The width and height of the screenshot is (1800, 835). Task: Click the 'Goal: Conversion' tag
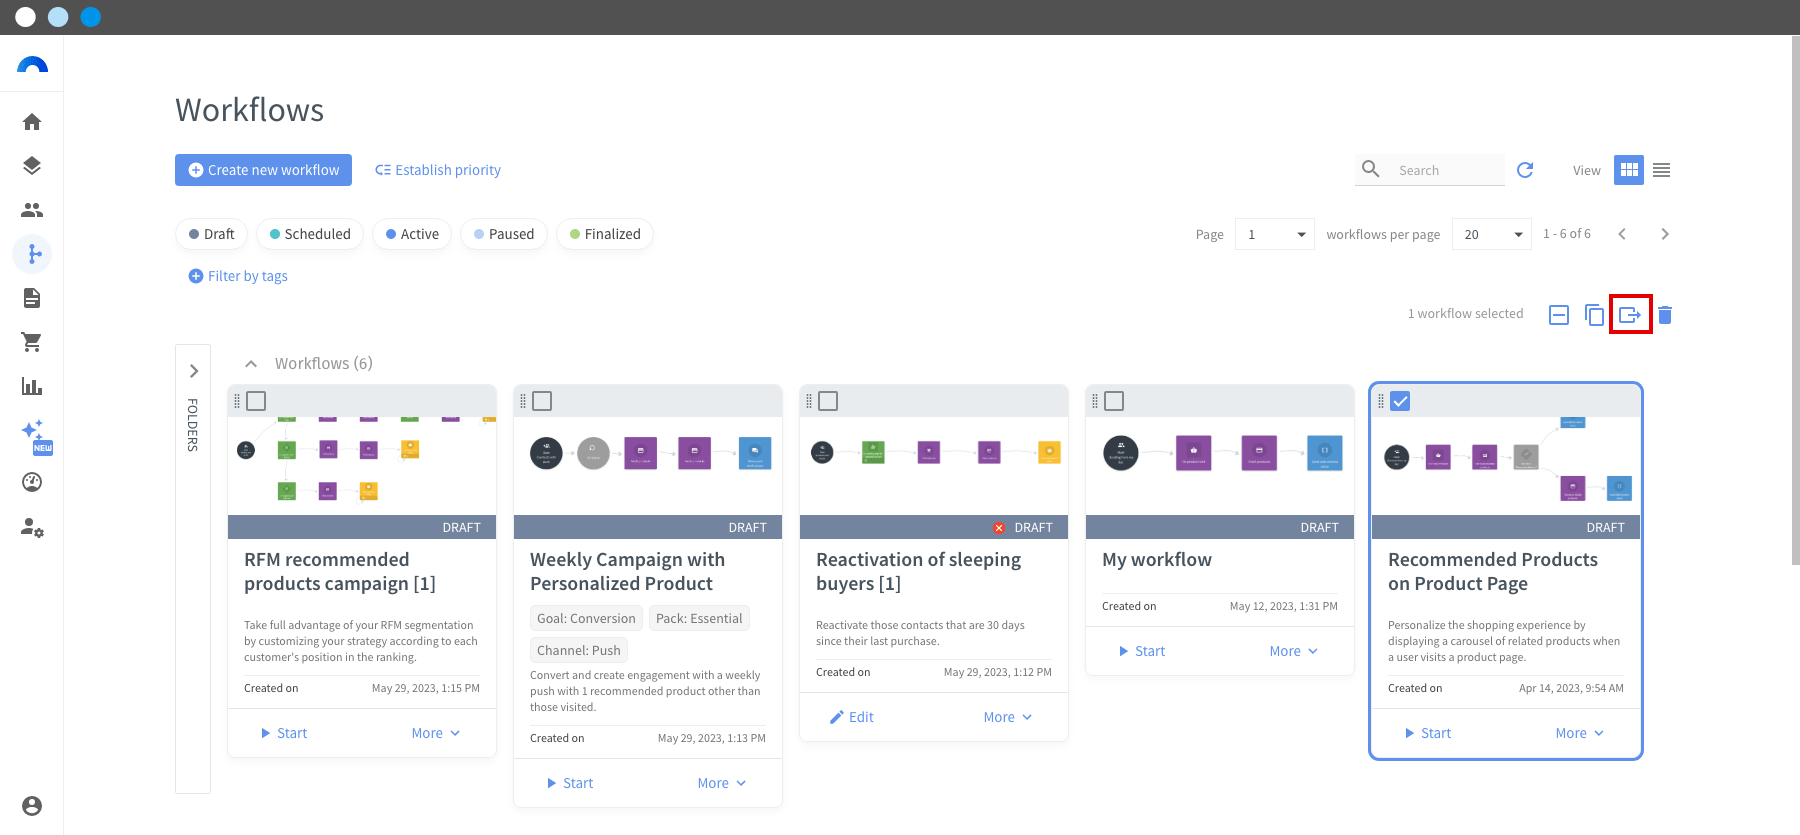tap(586, 618)
